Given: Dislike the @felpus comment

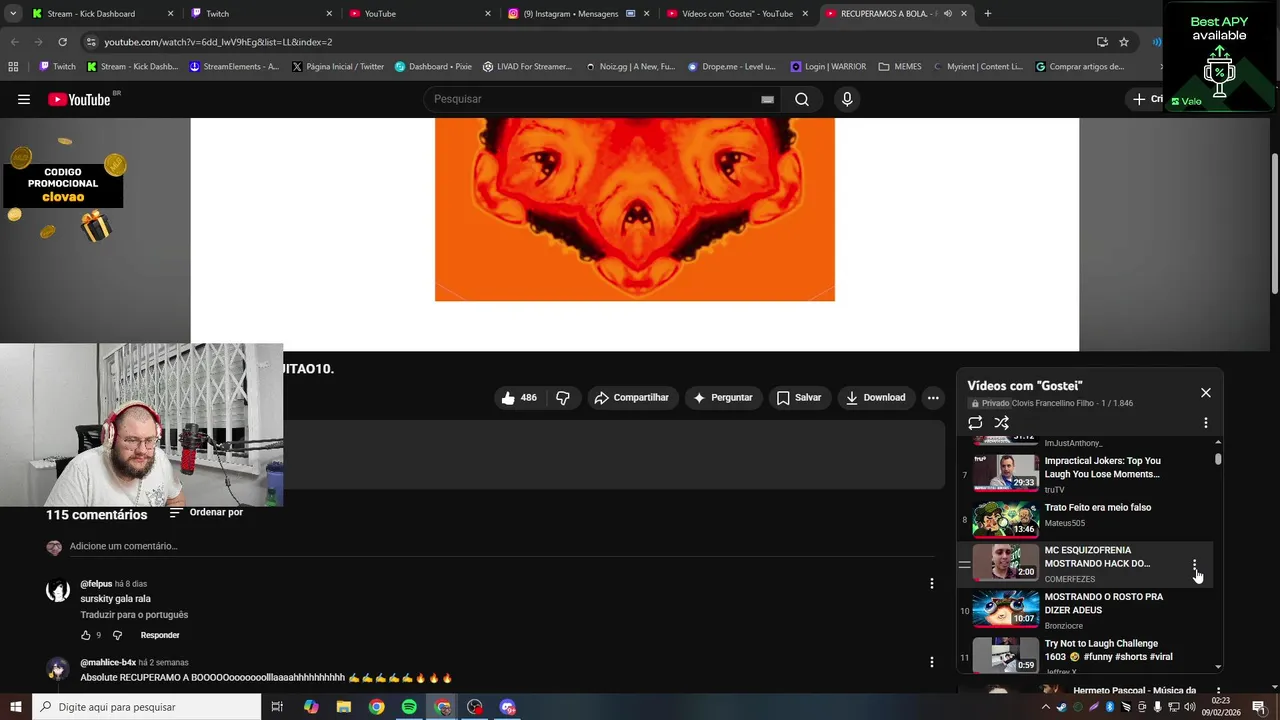Looking at the screenshot, I should 117,635.
